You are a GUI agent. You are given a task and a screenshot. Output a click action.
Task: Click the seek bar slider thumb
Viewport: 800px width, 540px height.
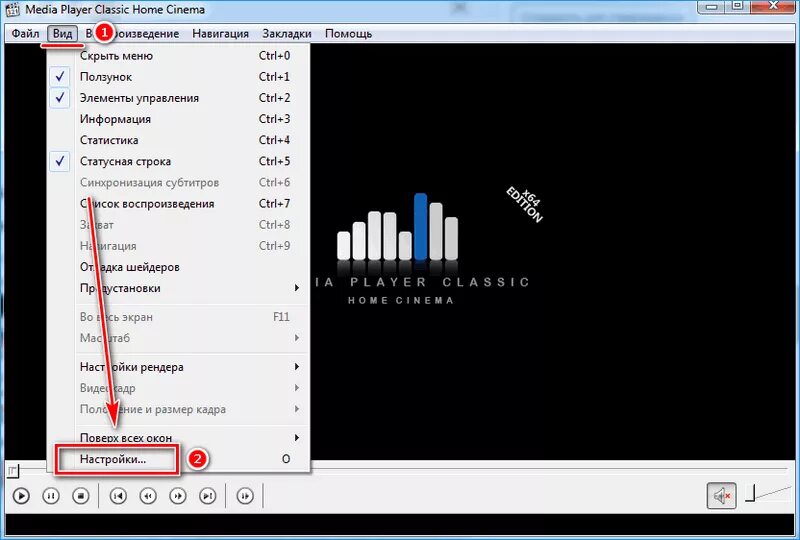tap(12, 470)
